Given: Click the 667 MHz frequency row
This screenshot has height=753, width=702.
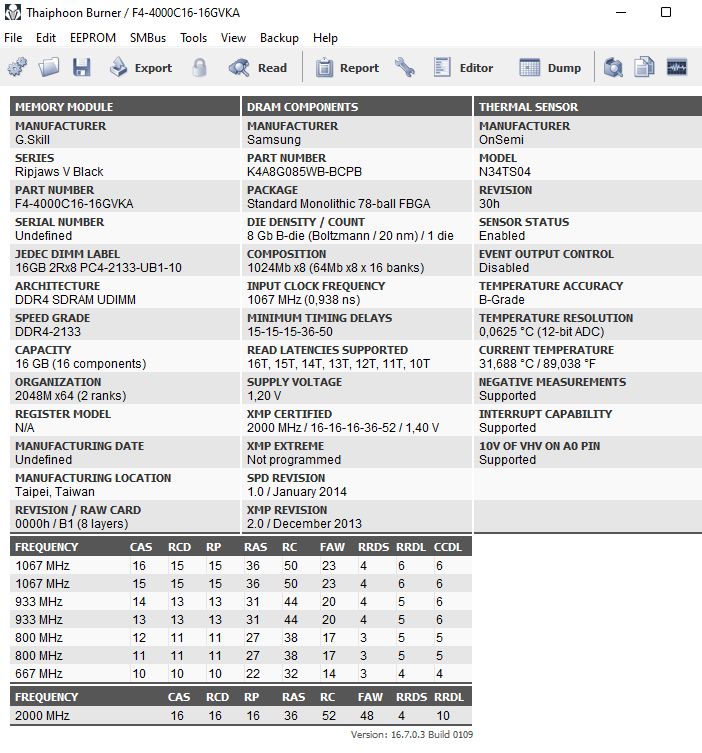Looking at the screenshot, I should pos(241,674).
